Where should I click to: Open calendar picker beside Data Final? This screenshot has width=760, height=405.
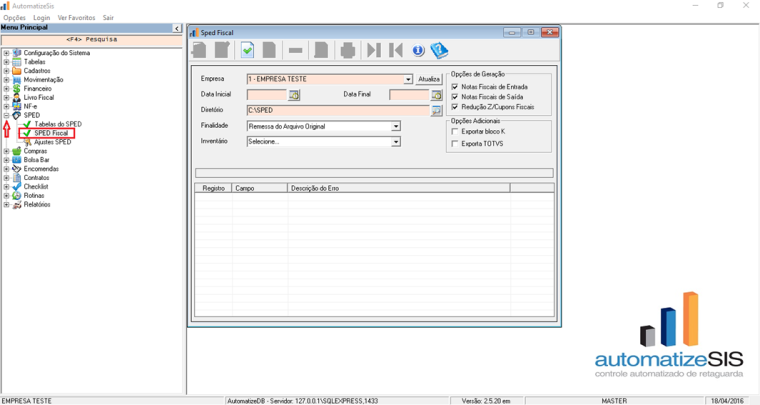coord(436,95)
